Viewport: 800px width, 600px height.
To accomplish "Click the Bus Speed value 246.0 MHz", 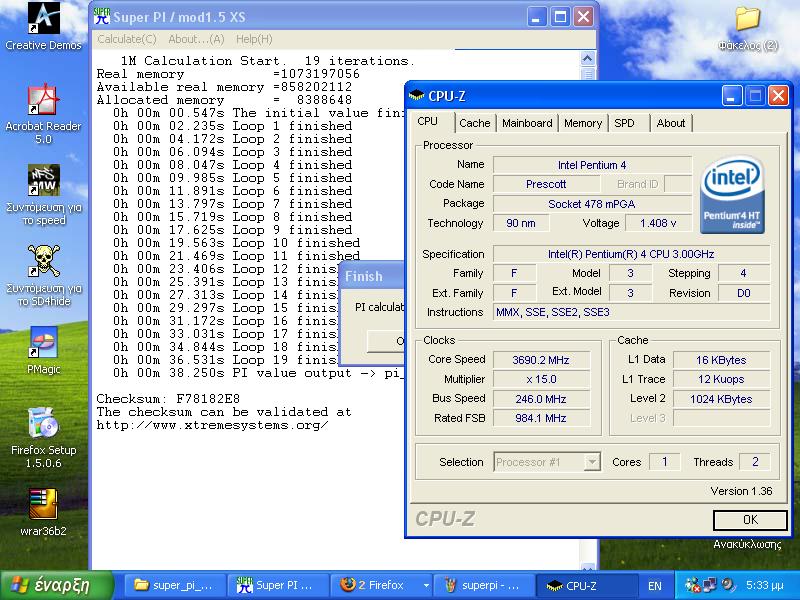I will [541, 399].
